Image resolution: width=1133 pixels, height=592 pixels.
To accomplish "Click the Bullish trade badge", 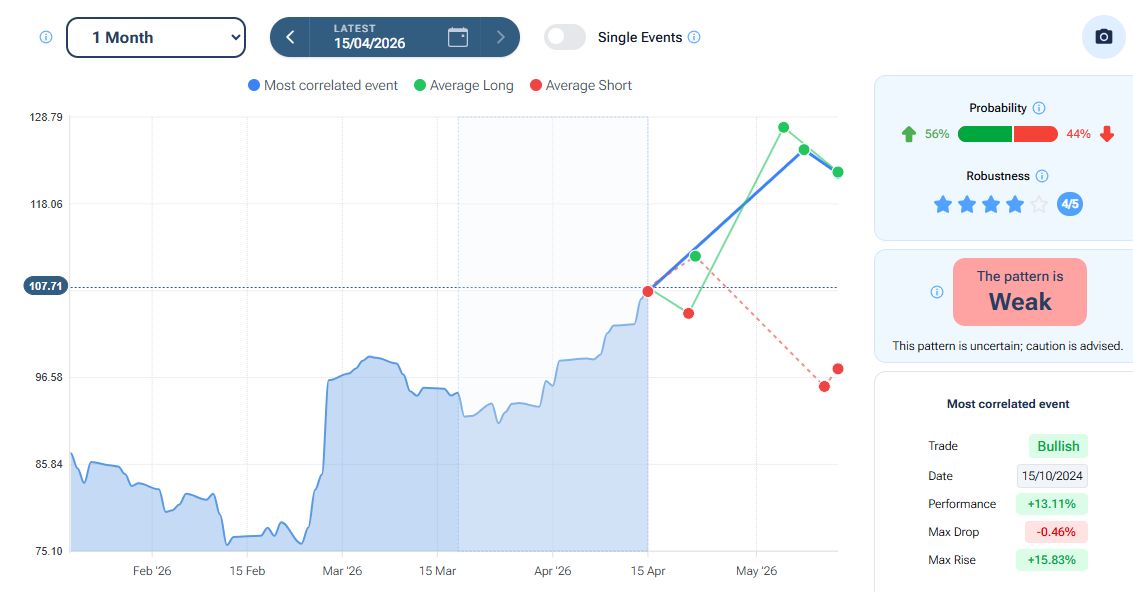I will pyautogui.click(x=1058, y=446).
